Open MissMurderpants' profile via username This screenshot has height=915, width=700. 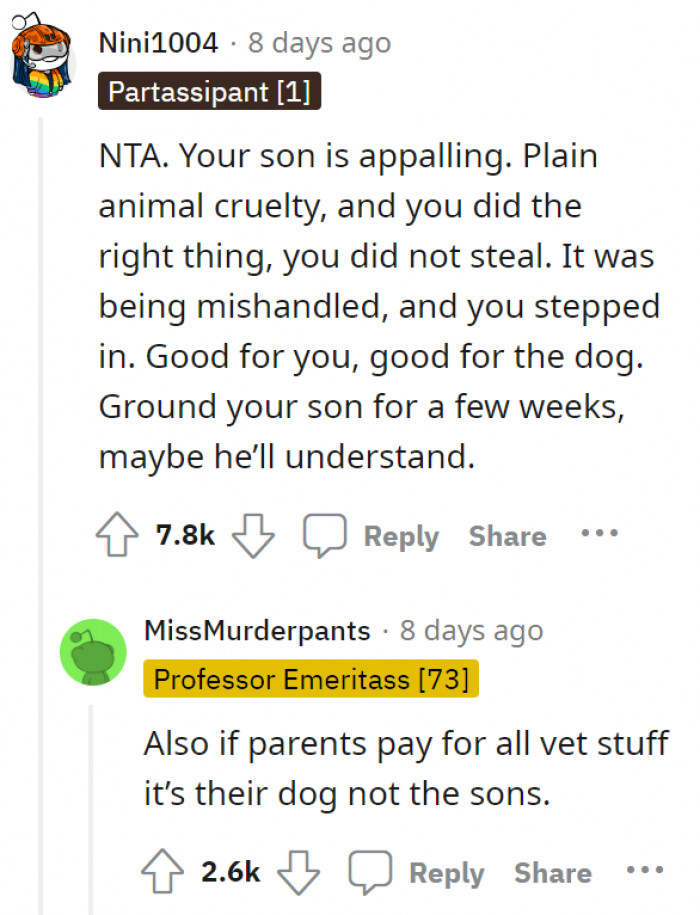pos(257,630)
